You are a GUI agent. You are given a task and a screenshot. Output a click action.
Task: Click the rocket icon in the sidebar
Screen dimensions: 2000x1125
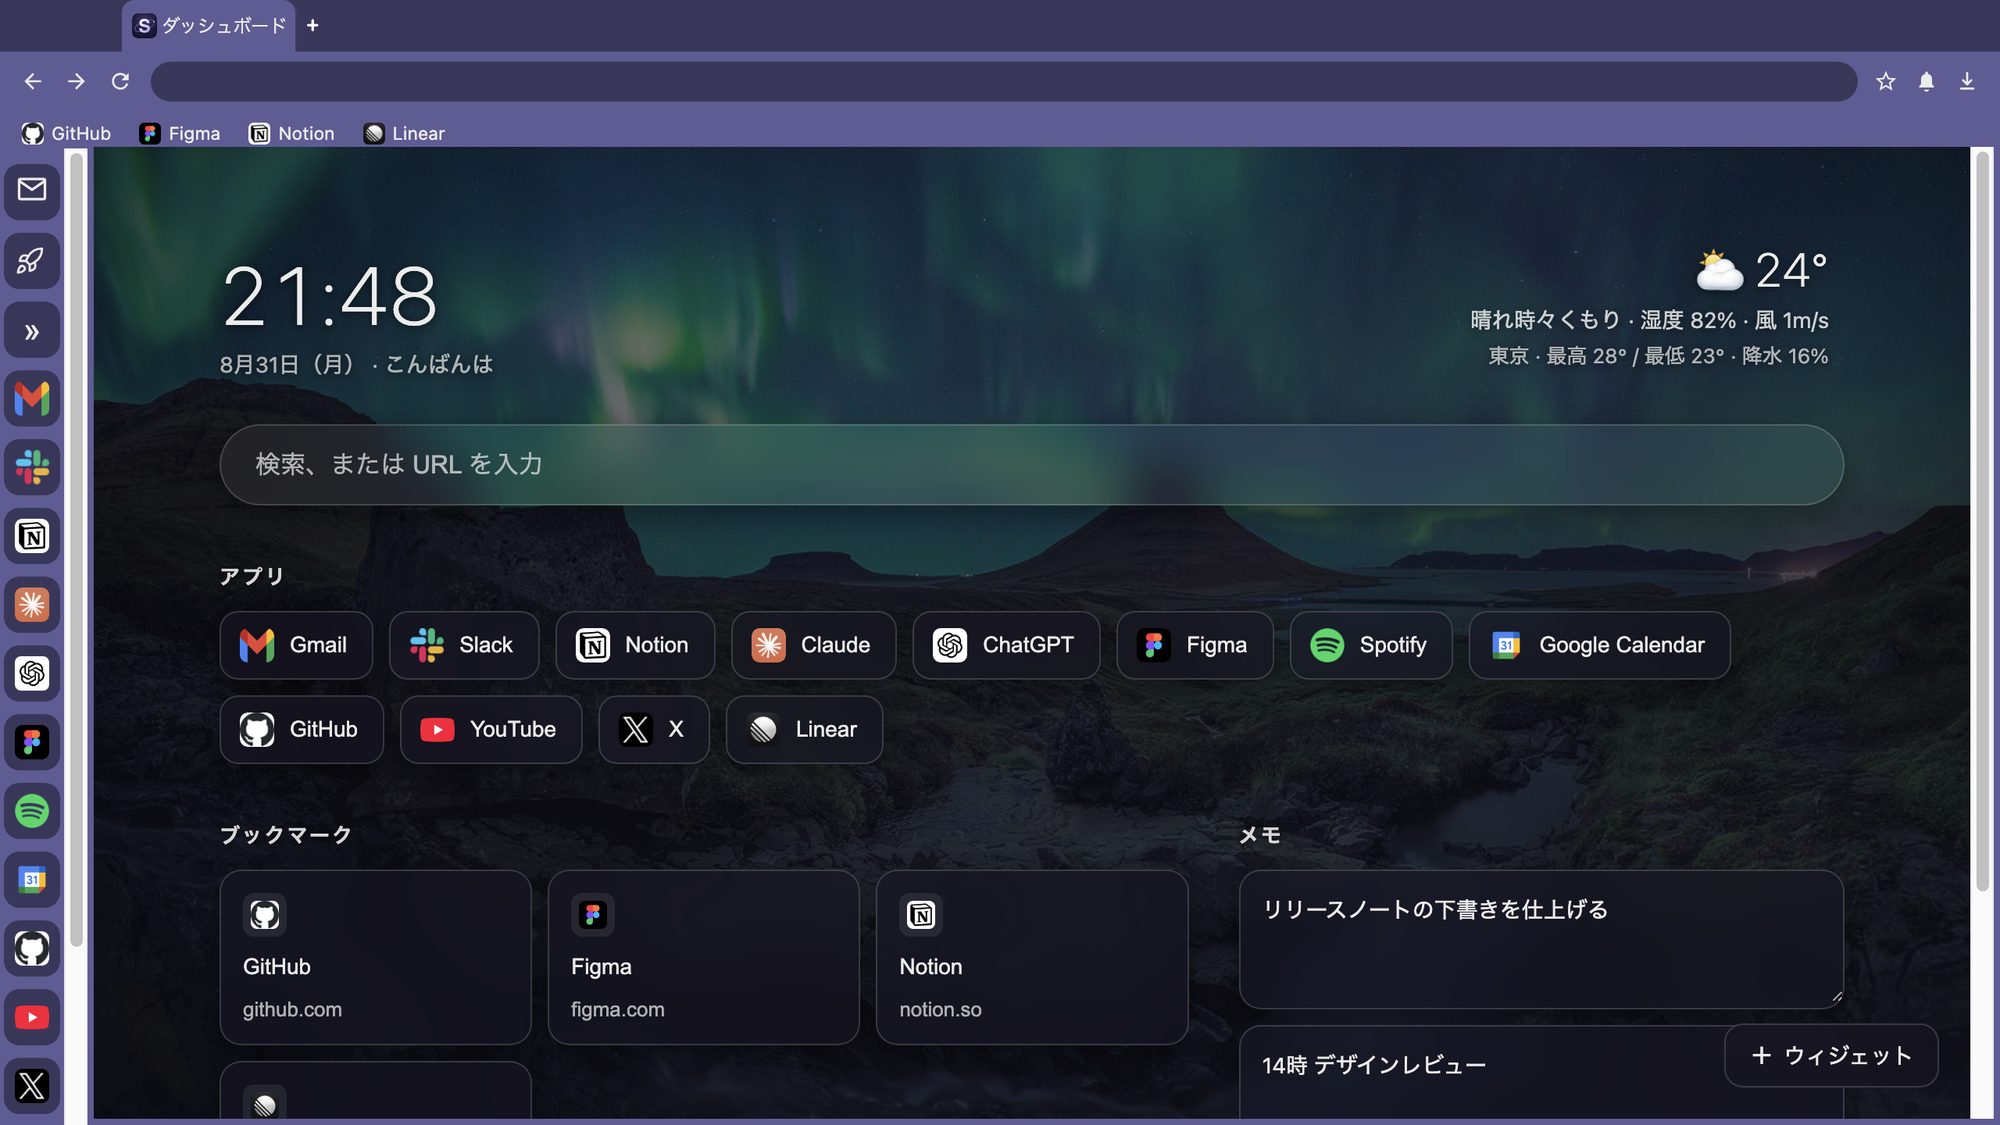pyautogui.click(x=32, y=261)
